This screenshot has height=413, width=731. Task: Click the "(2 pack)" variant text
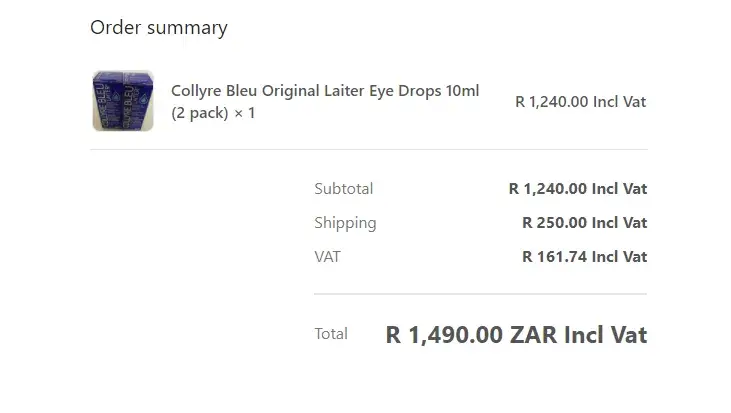click(x=200, y=113)
